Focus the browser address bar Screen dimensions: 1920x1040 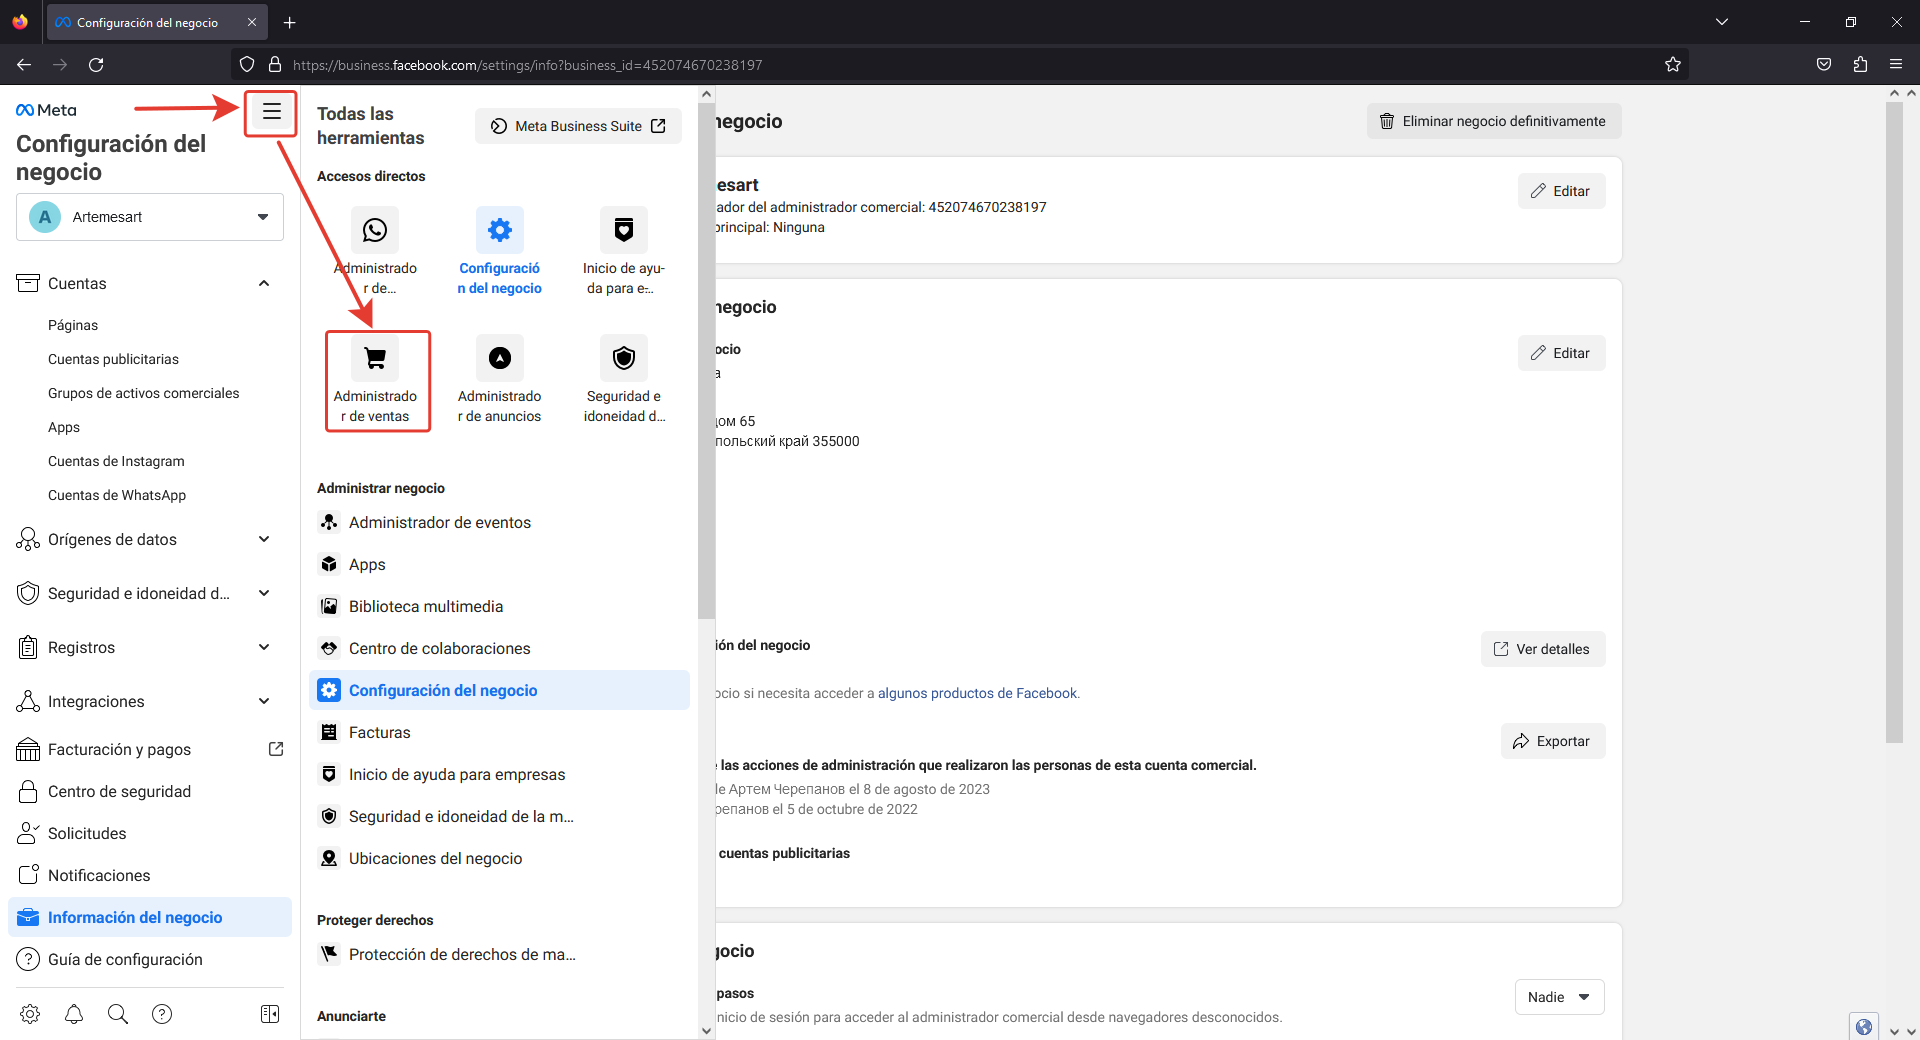pyautogui.click(x=960, y=65)
